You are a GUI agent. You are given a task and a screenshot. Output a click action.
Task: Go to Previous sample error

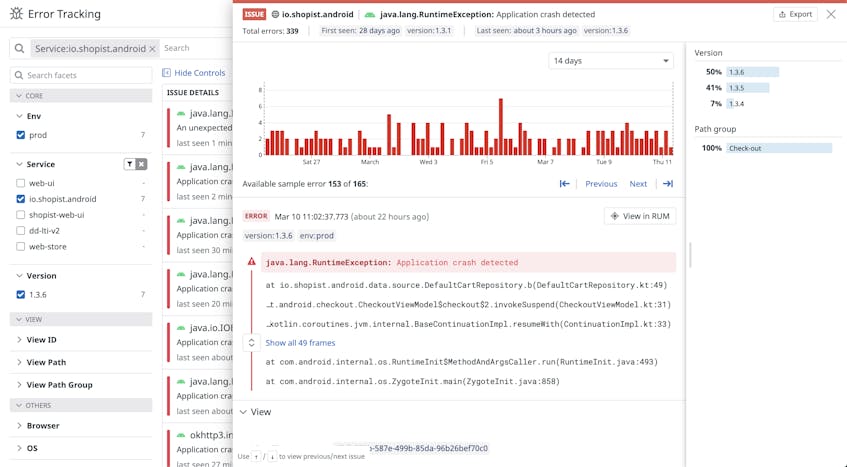(601, 184)
